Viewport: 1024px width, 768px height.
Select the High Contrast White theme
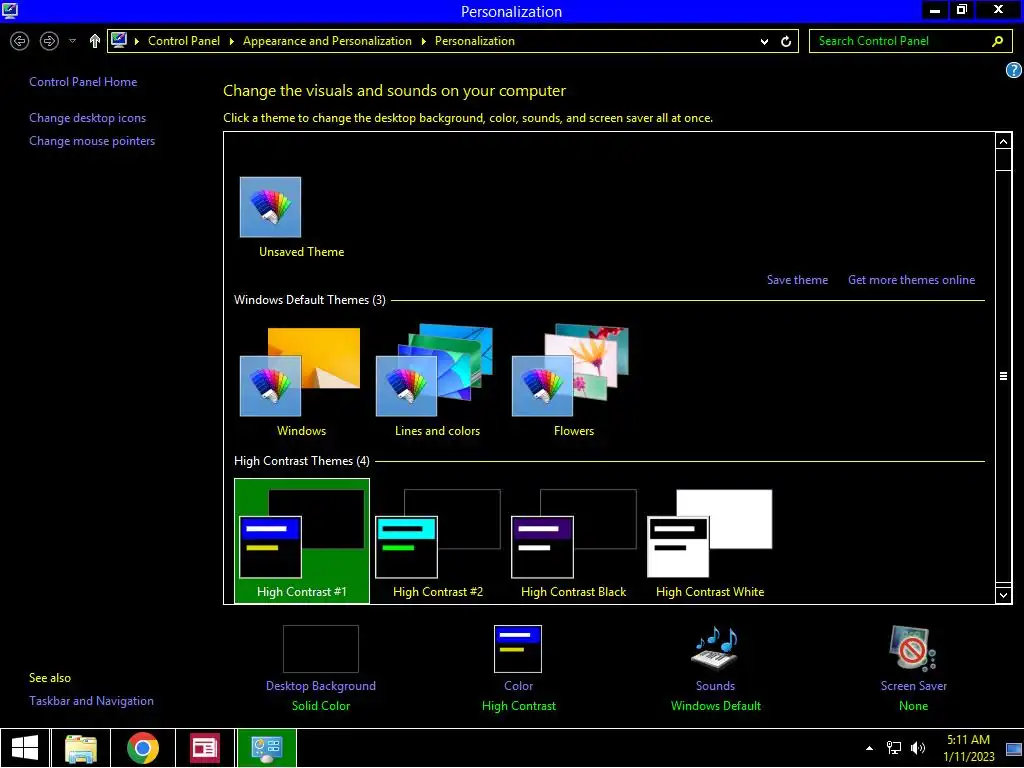710,541
